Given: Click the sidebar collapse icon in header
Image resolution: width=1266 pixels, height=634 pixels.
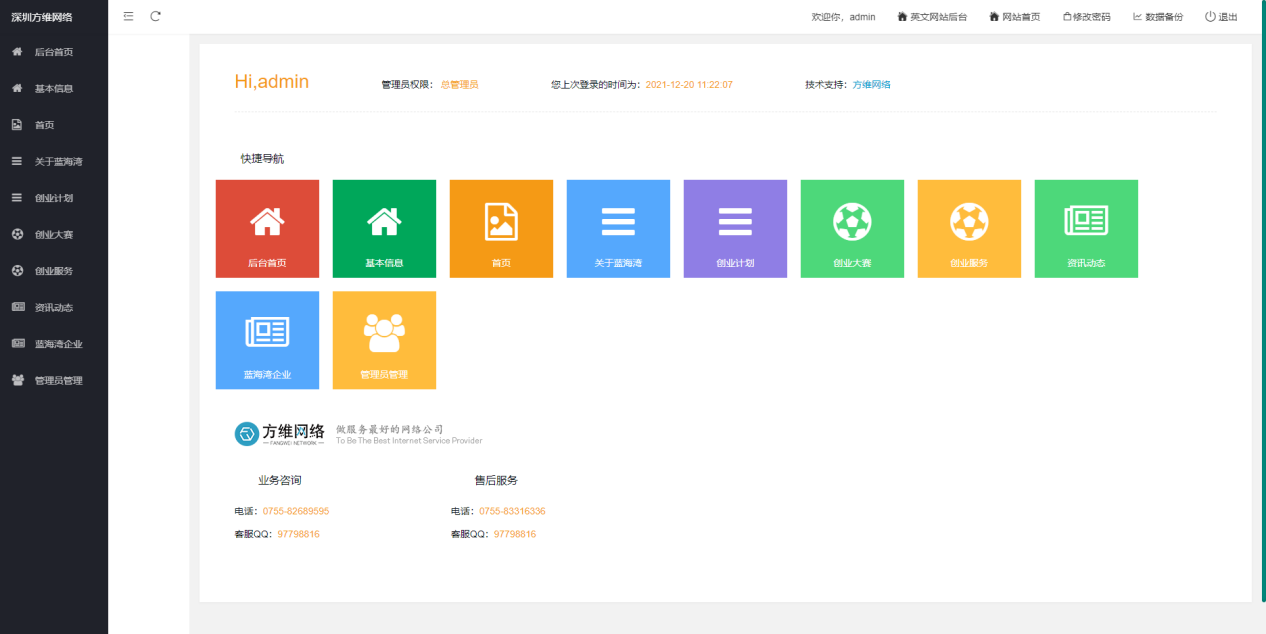Looking at the screenshot, I should [x=128, y=16].
